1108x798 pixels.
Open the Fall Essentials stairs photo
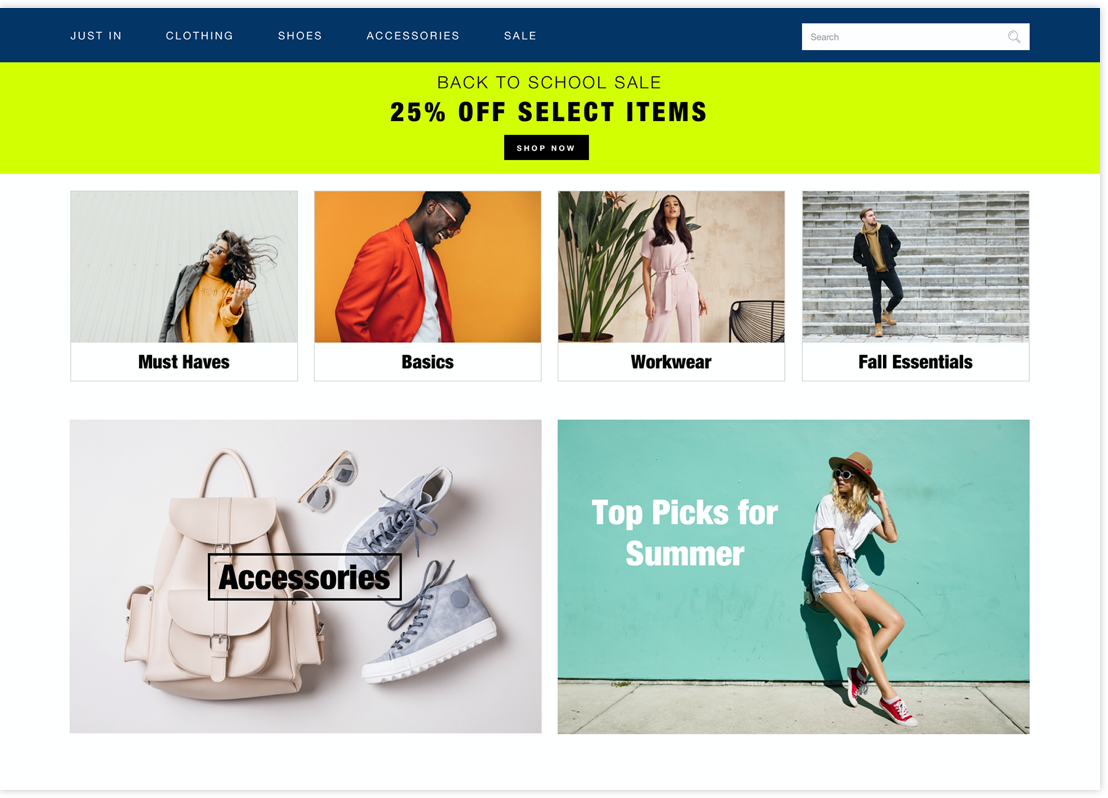(x=916, y=267)
